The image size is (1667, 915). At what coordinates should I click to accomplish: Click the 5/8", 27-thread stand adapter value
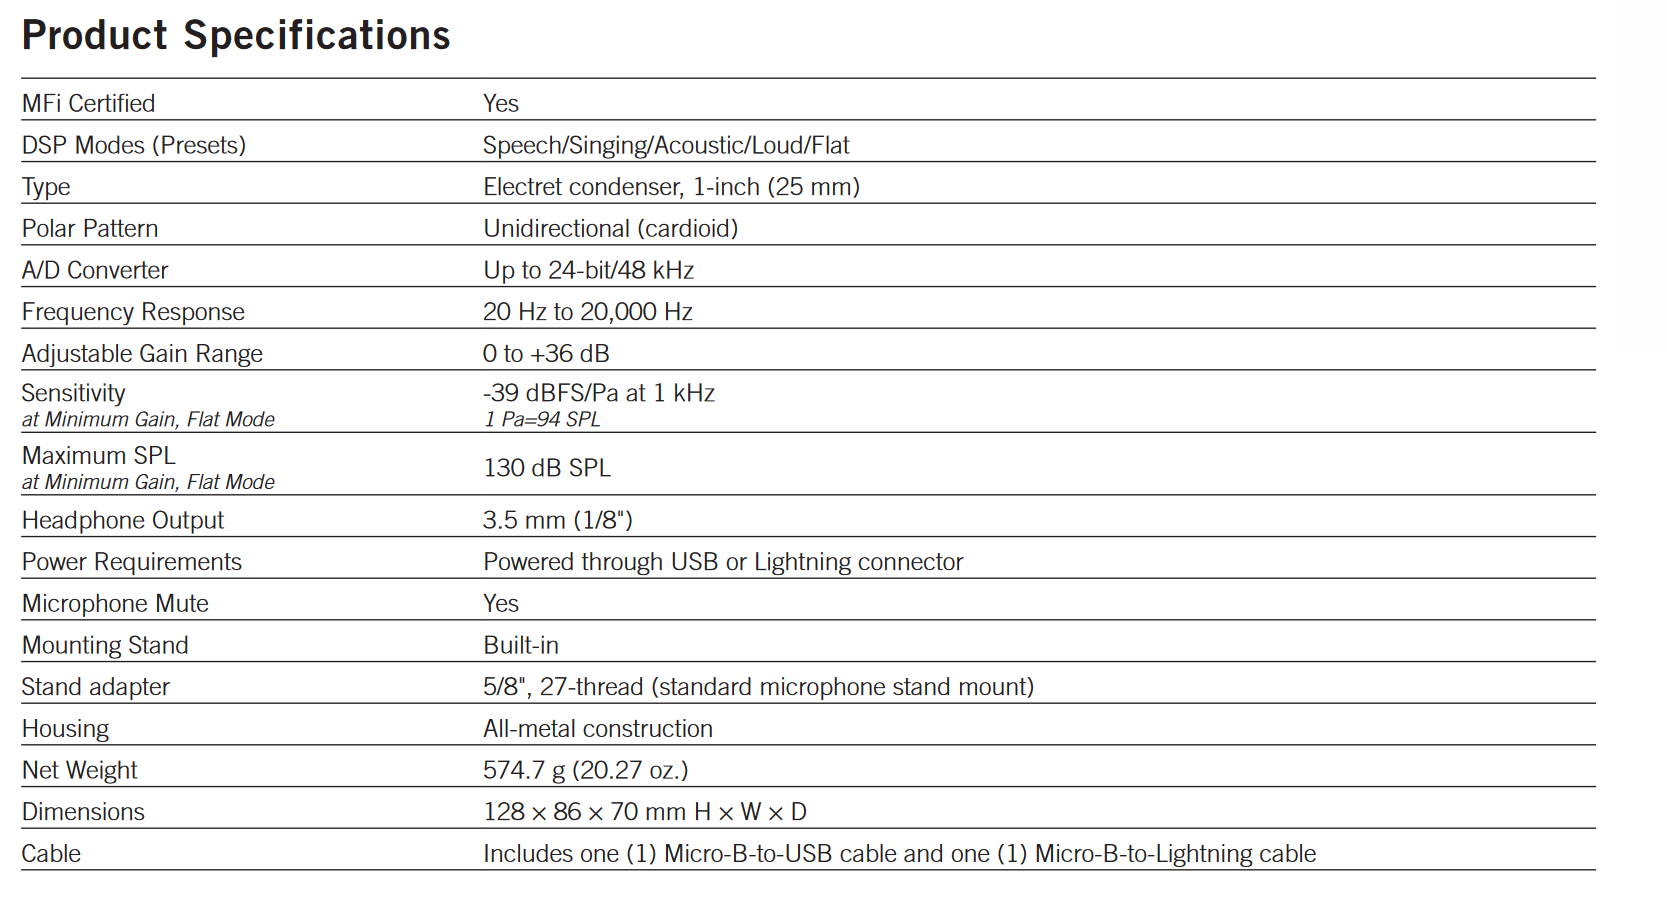(x=758, y=687)
